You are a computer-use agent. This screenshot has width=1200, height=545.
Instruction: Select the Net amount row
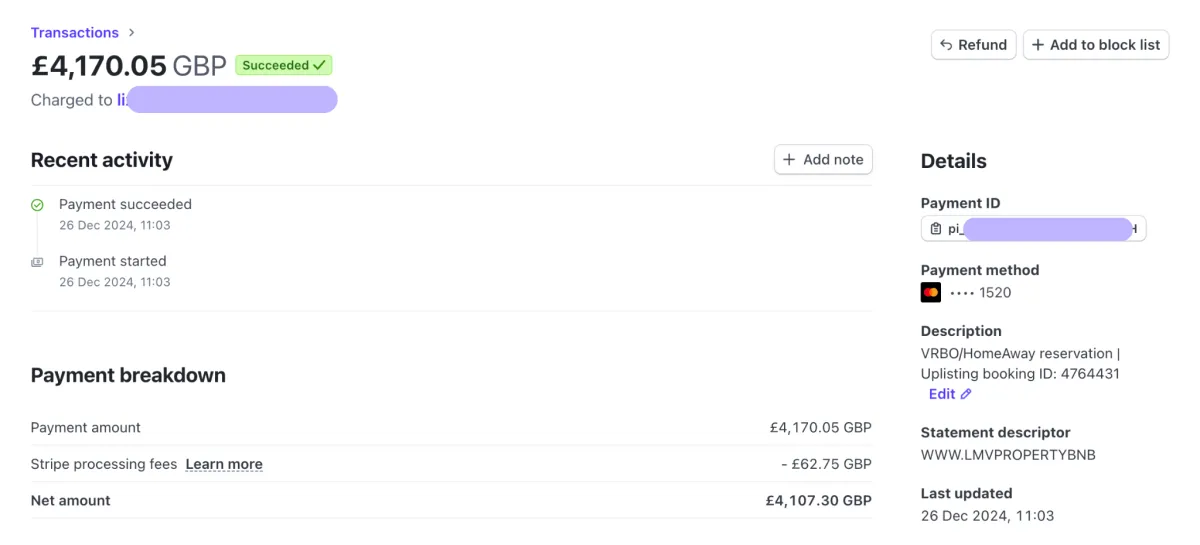[x=451, y=500]
